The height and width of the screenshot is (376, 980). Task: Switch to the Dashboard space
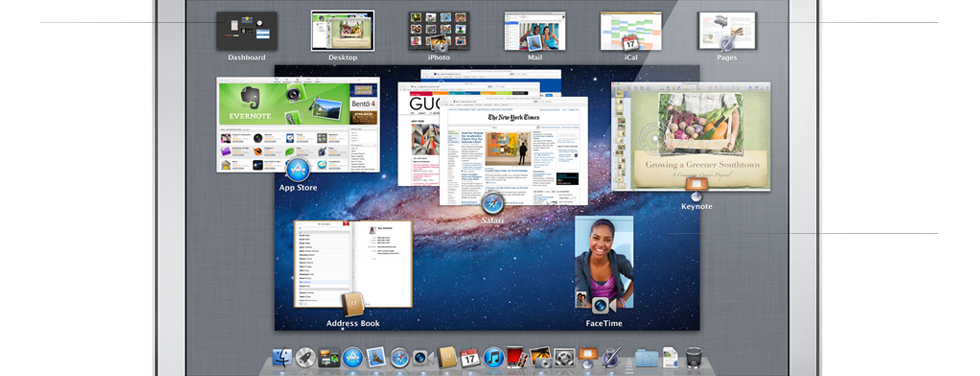247,31
